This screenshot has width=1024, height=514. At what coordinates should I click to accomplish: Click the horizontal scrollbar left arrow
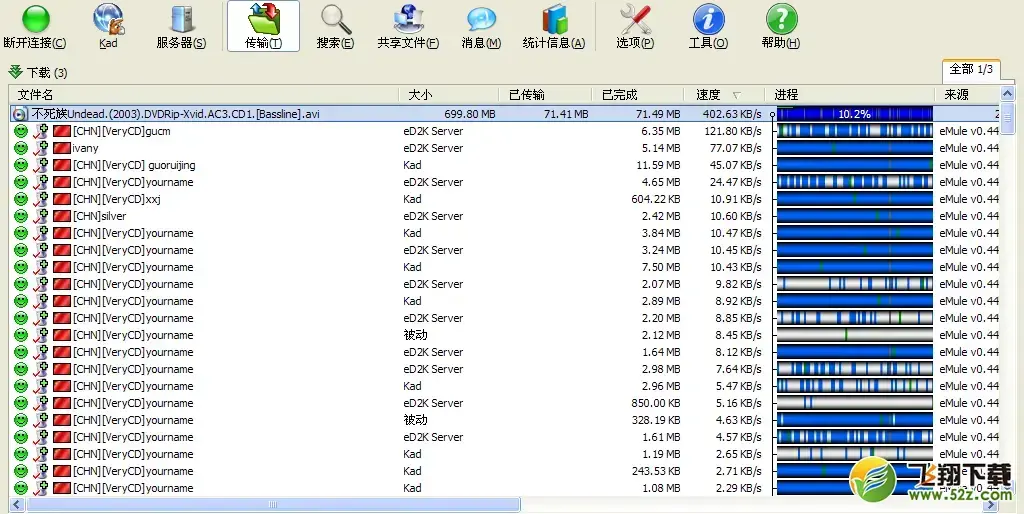(17, 504)
